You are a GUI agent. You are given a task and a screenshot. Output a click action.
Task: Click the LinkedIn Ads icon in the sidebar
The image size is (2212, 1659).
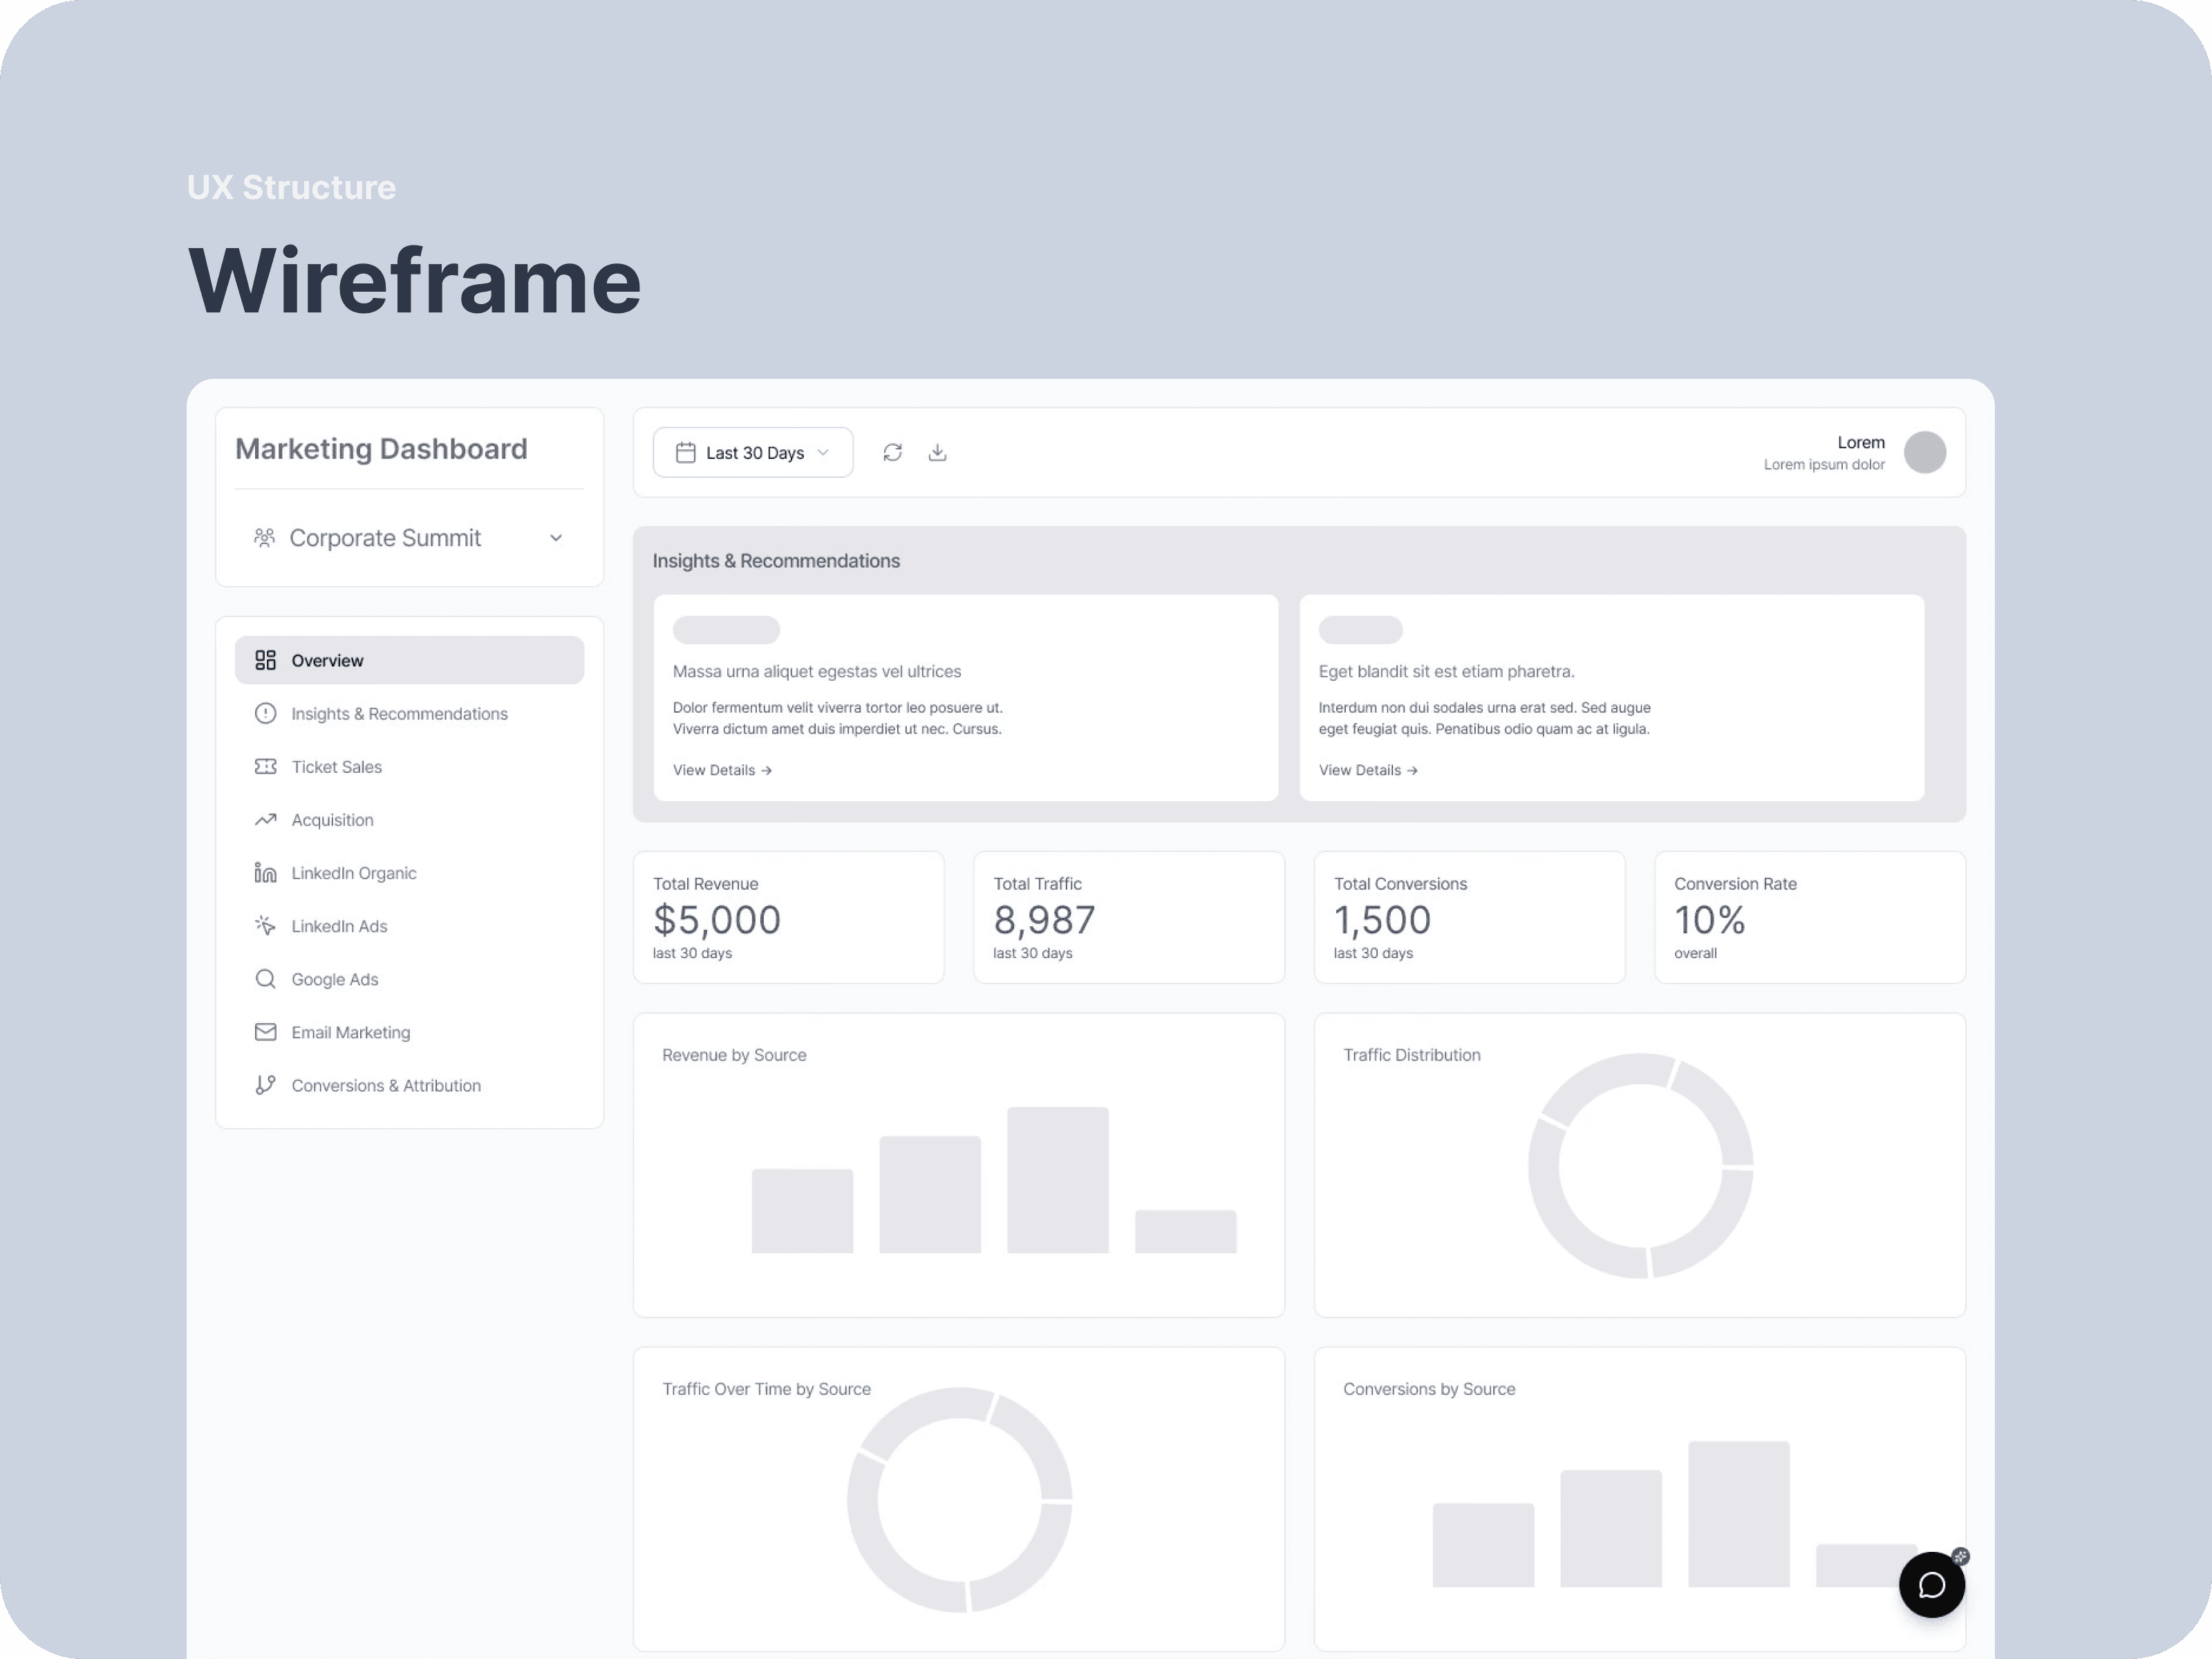265,925
